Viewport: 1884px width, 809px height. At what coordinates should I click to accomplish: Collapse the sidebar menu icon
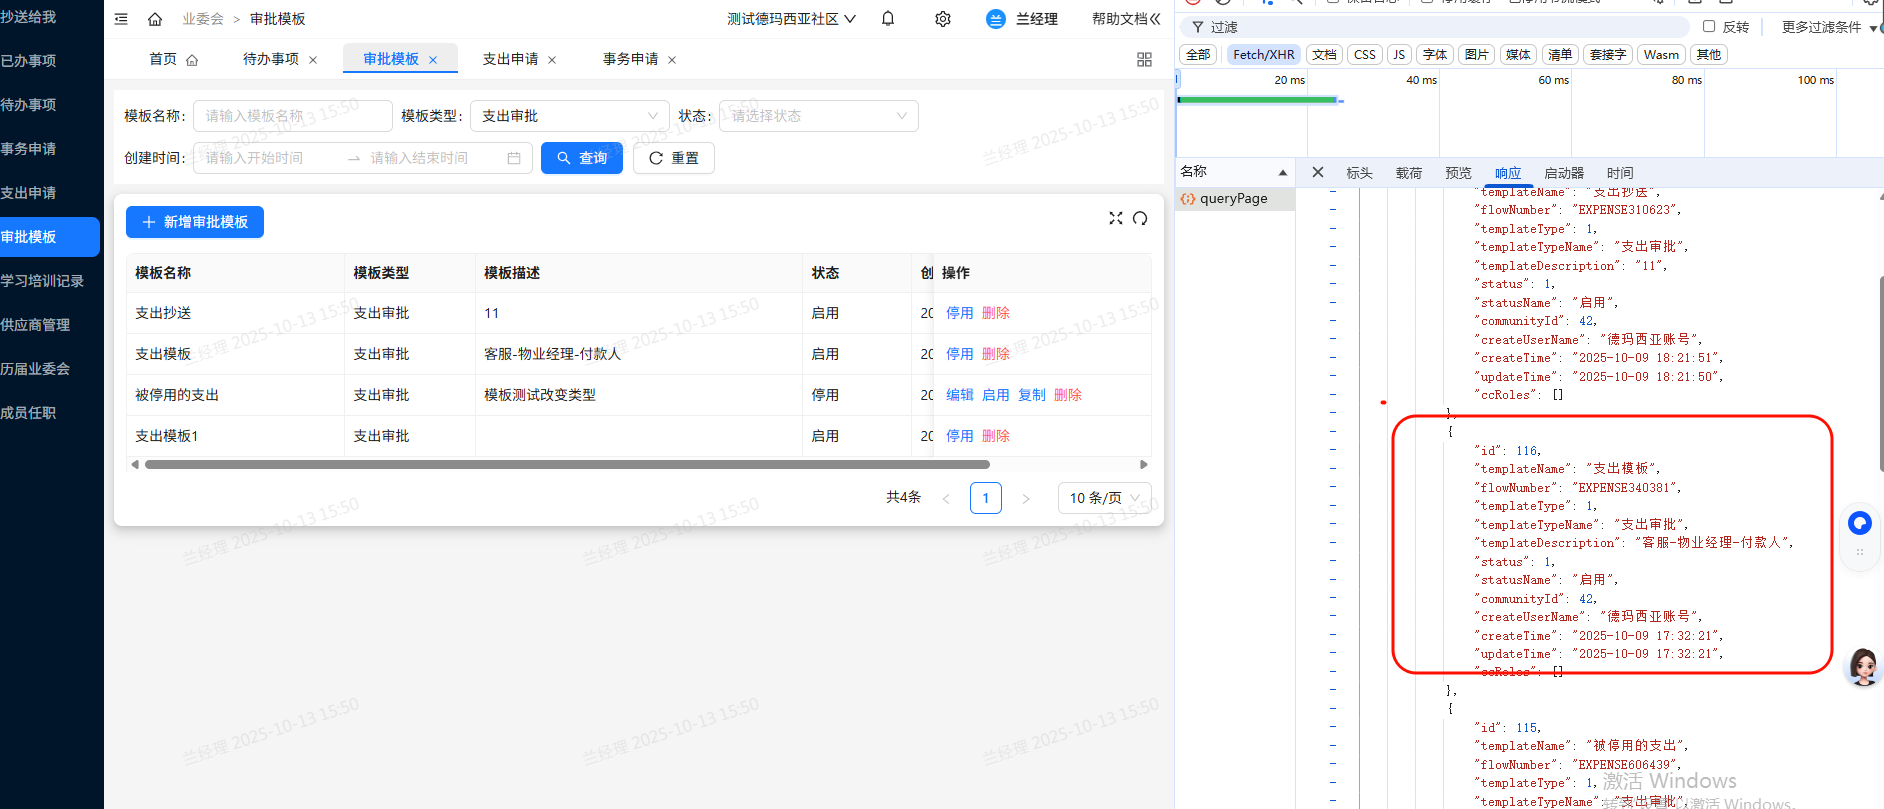pos(121,19)
